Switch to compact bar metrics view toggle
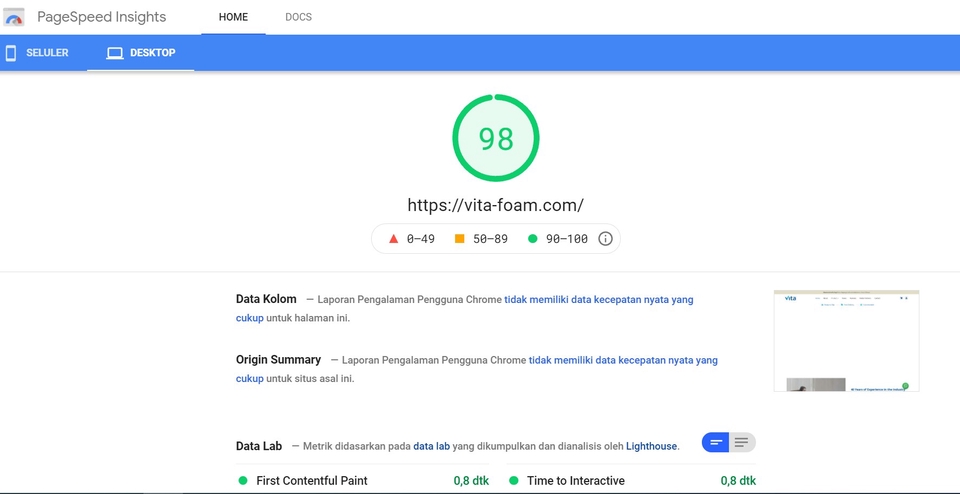Viewport: 960px width, 494px height. (x=716, y=443)
